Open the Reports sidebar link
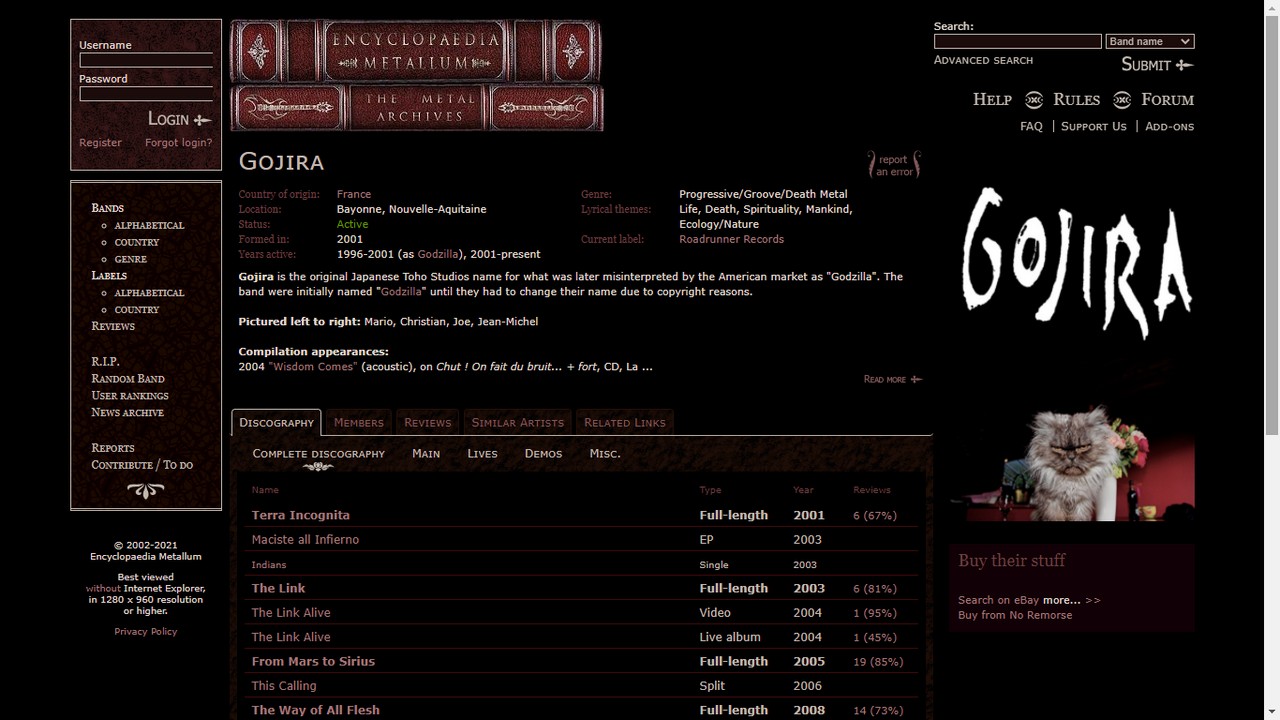The width and height of the screenshot is (1280, 720). 113,448
